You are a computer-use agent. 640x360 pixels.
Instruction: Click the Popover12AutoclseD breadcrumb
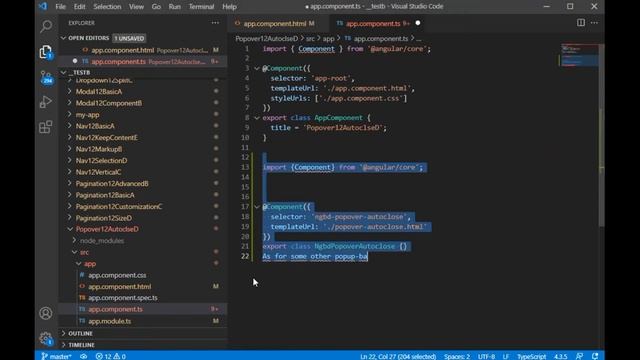tap(267, 38)
